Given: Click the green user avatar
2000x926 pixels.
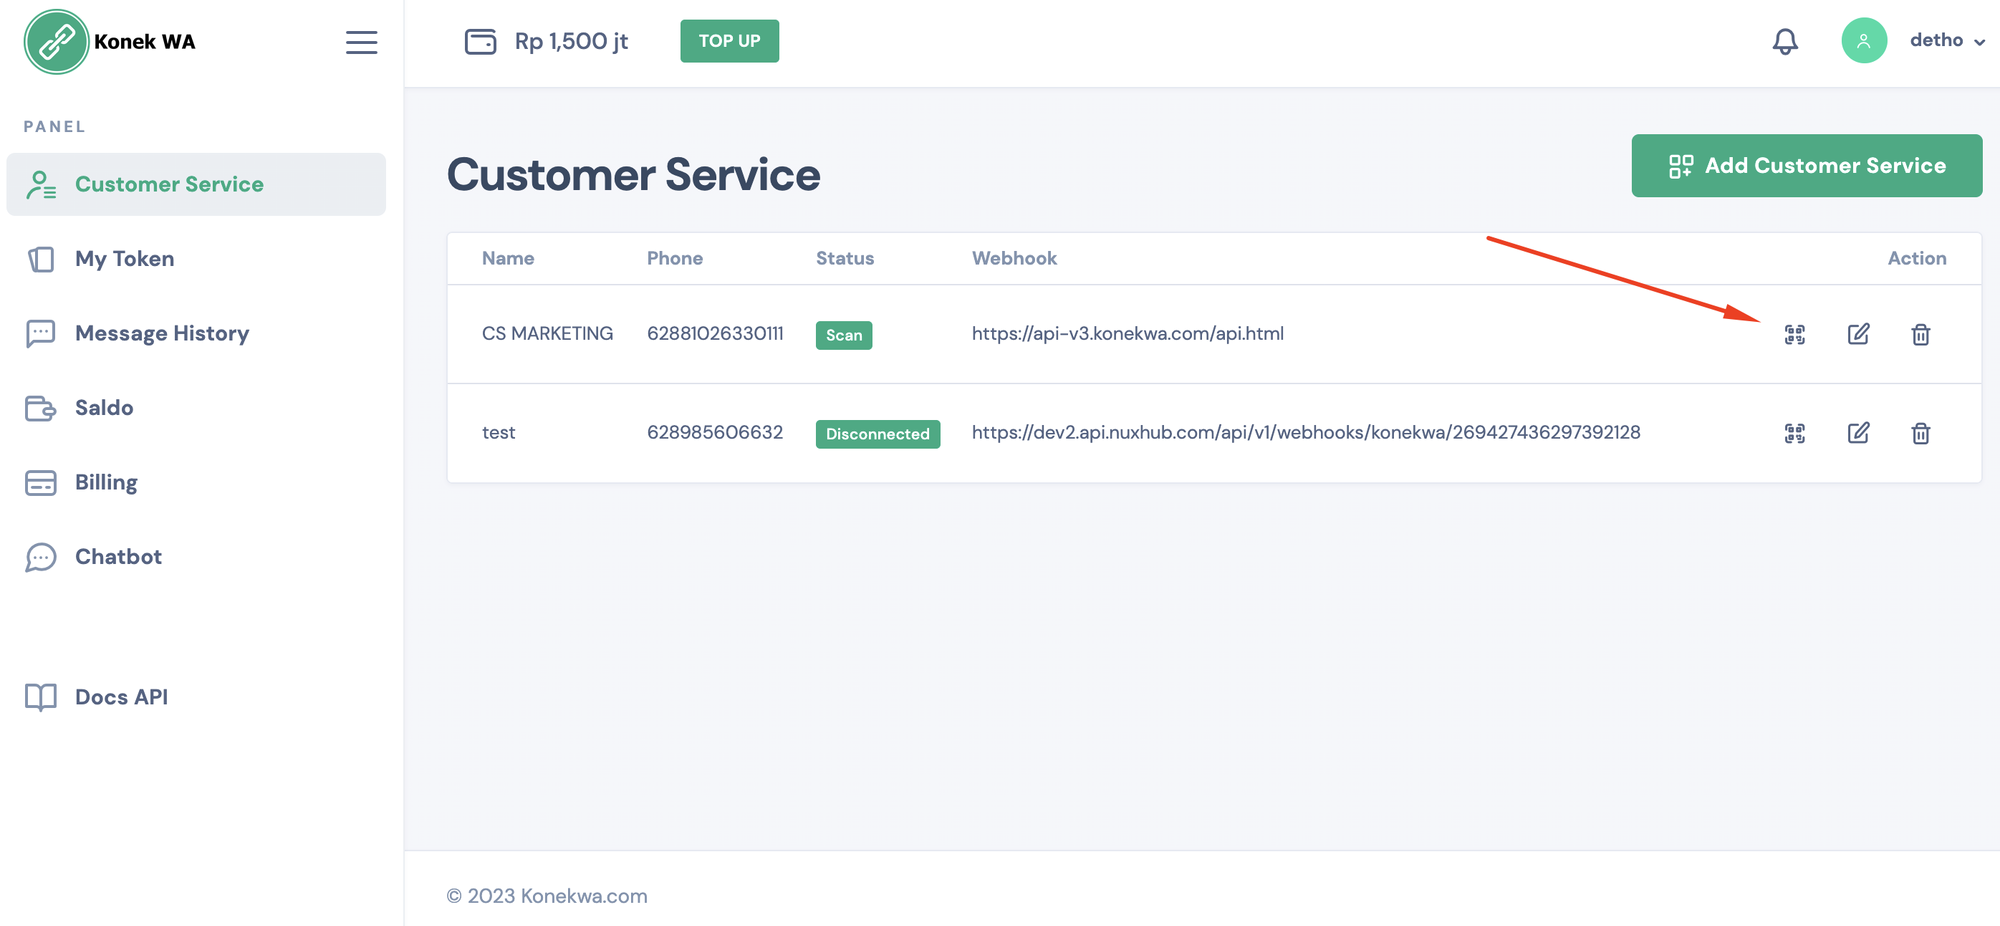Looking at the screenshot, I should point(1863,41).
